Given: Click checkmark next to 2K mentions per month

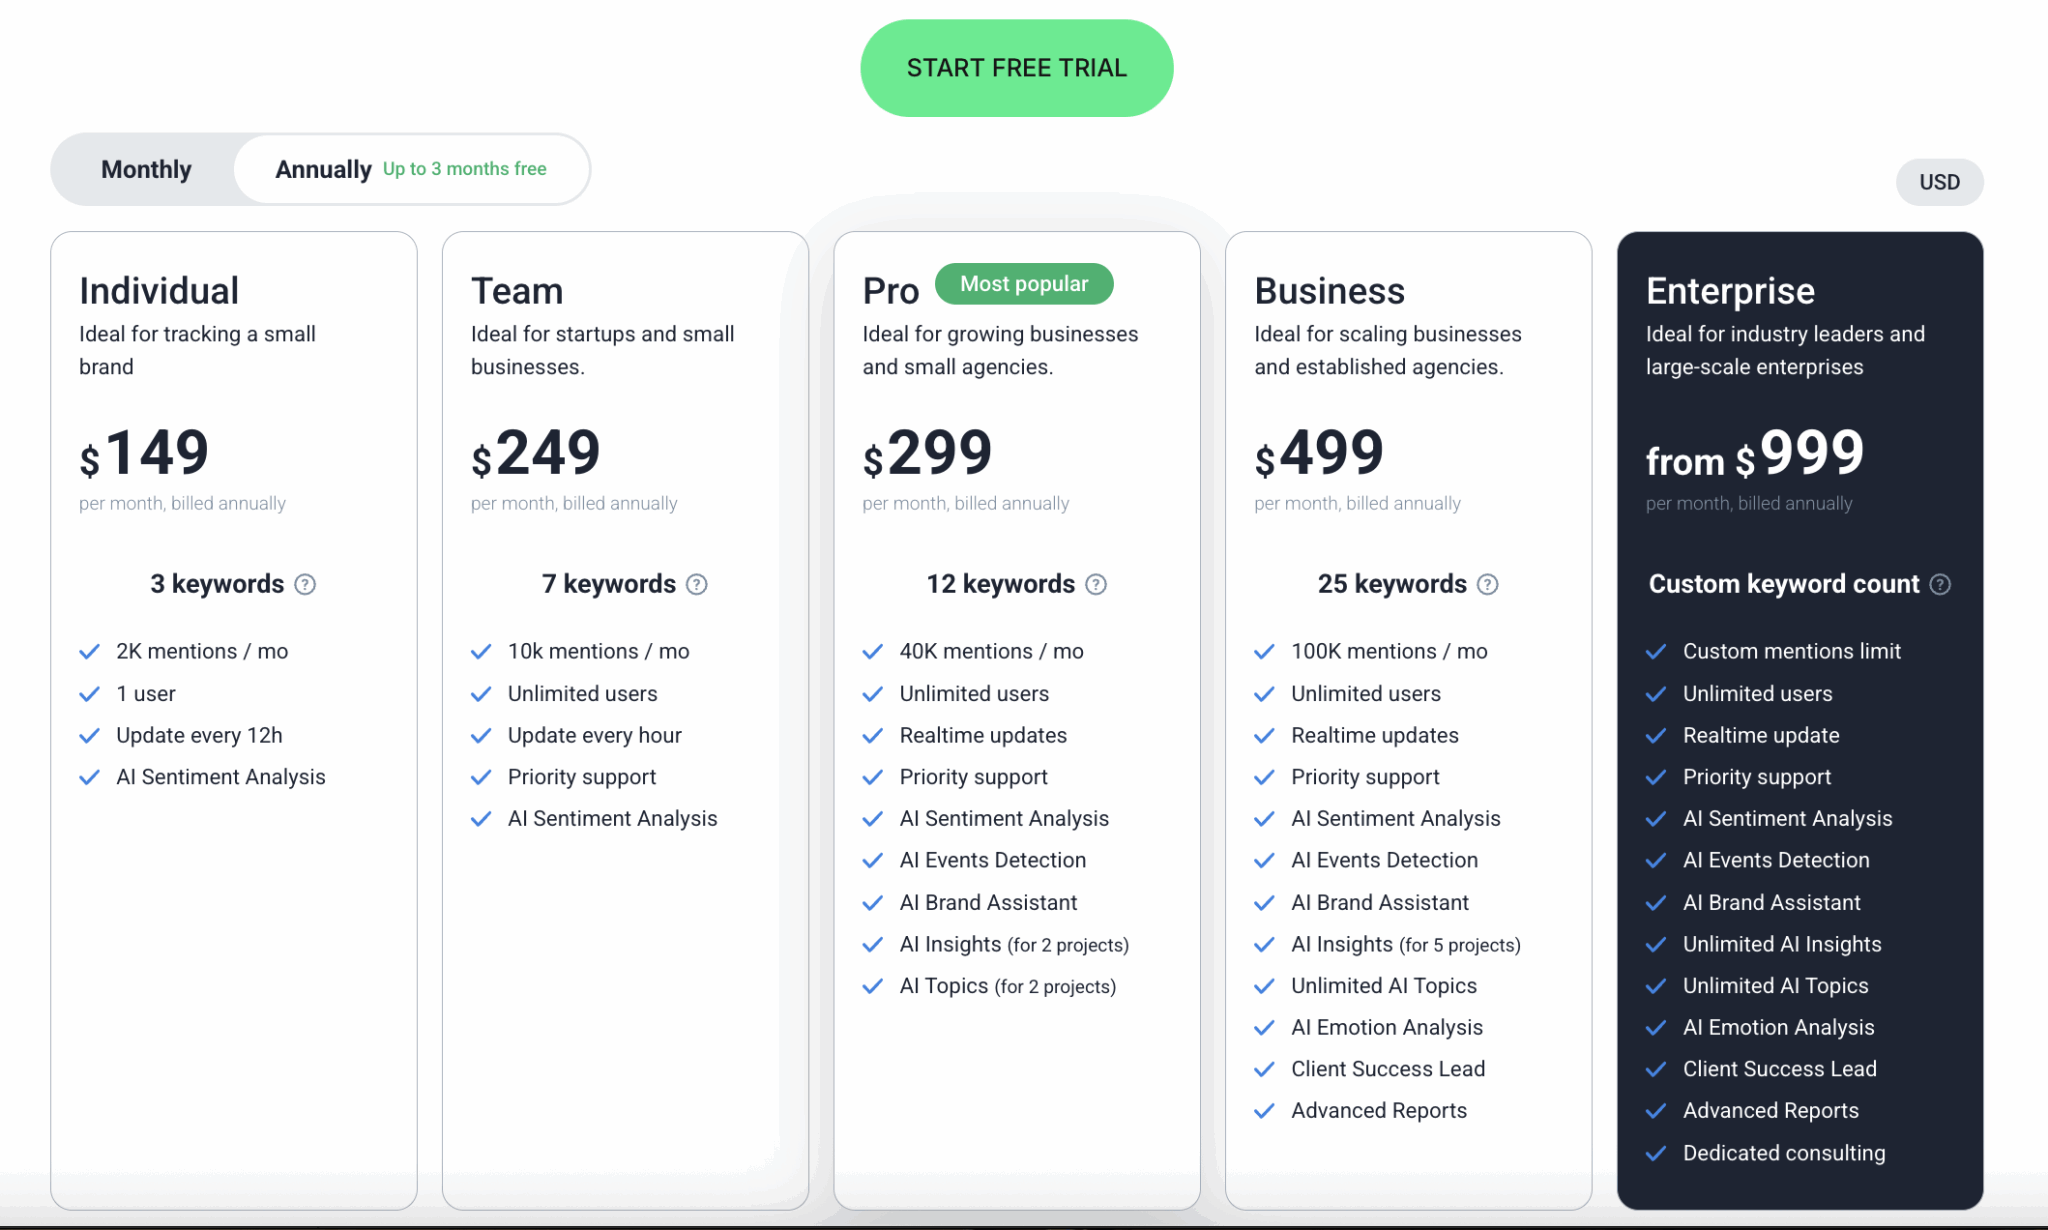Looking at the screenshot, I should point(89,651).
